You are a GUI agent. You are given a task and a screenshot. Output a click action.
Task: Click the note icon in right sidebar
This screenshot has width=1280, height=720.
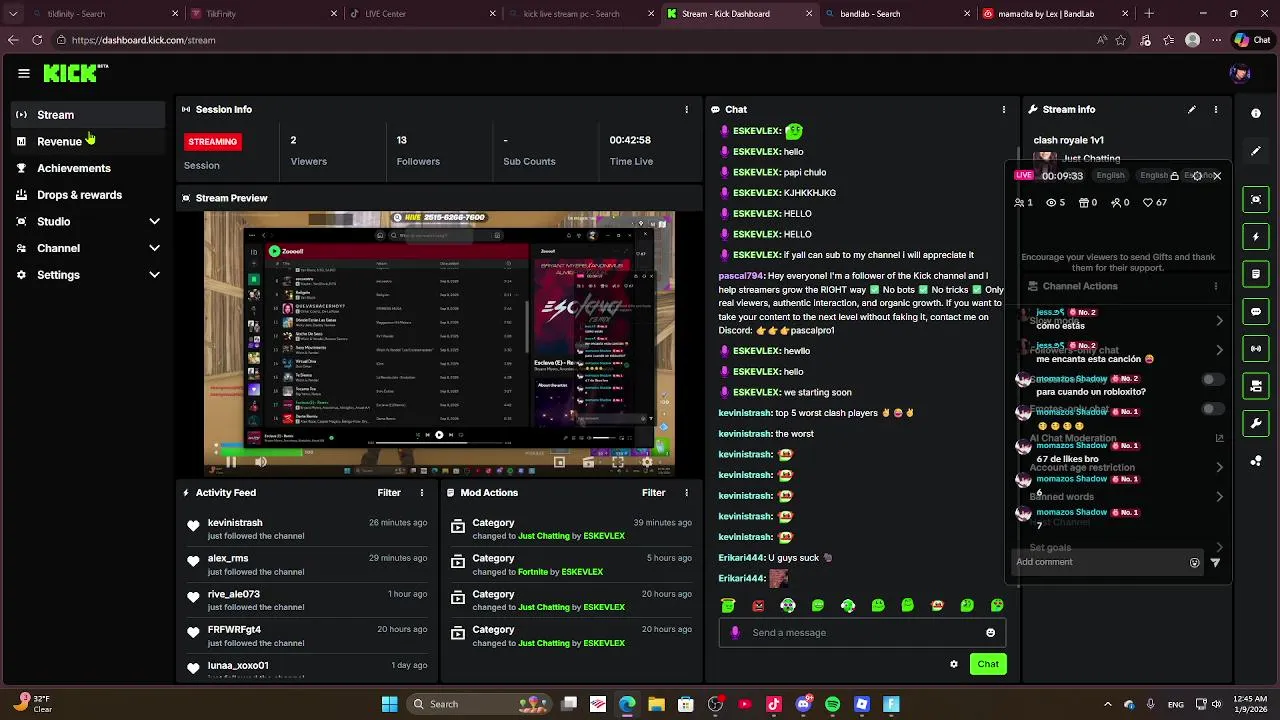click(x=1256, y=274)
